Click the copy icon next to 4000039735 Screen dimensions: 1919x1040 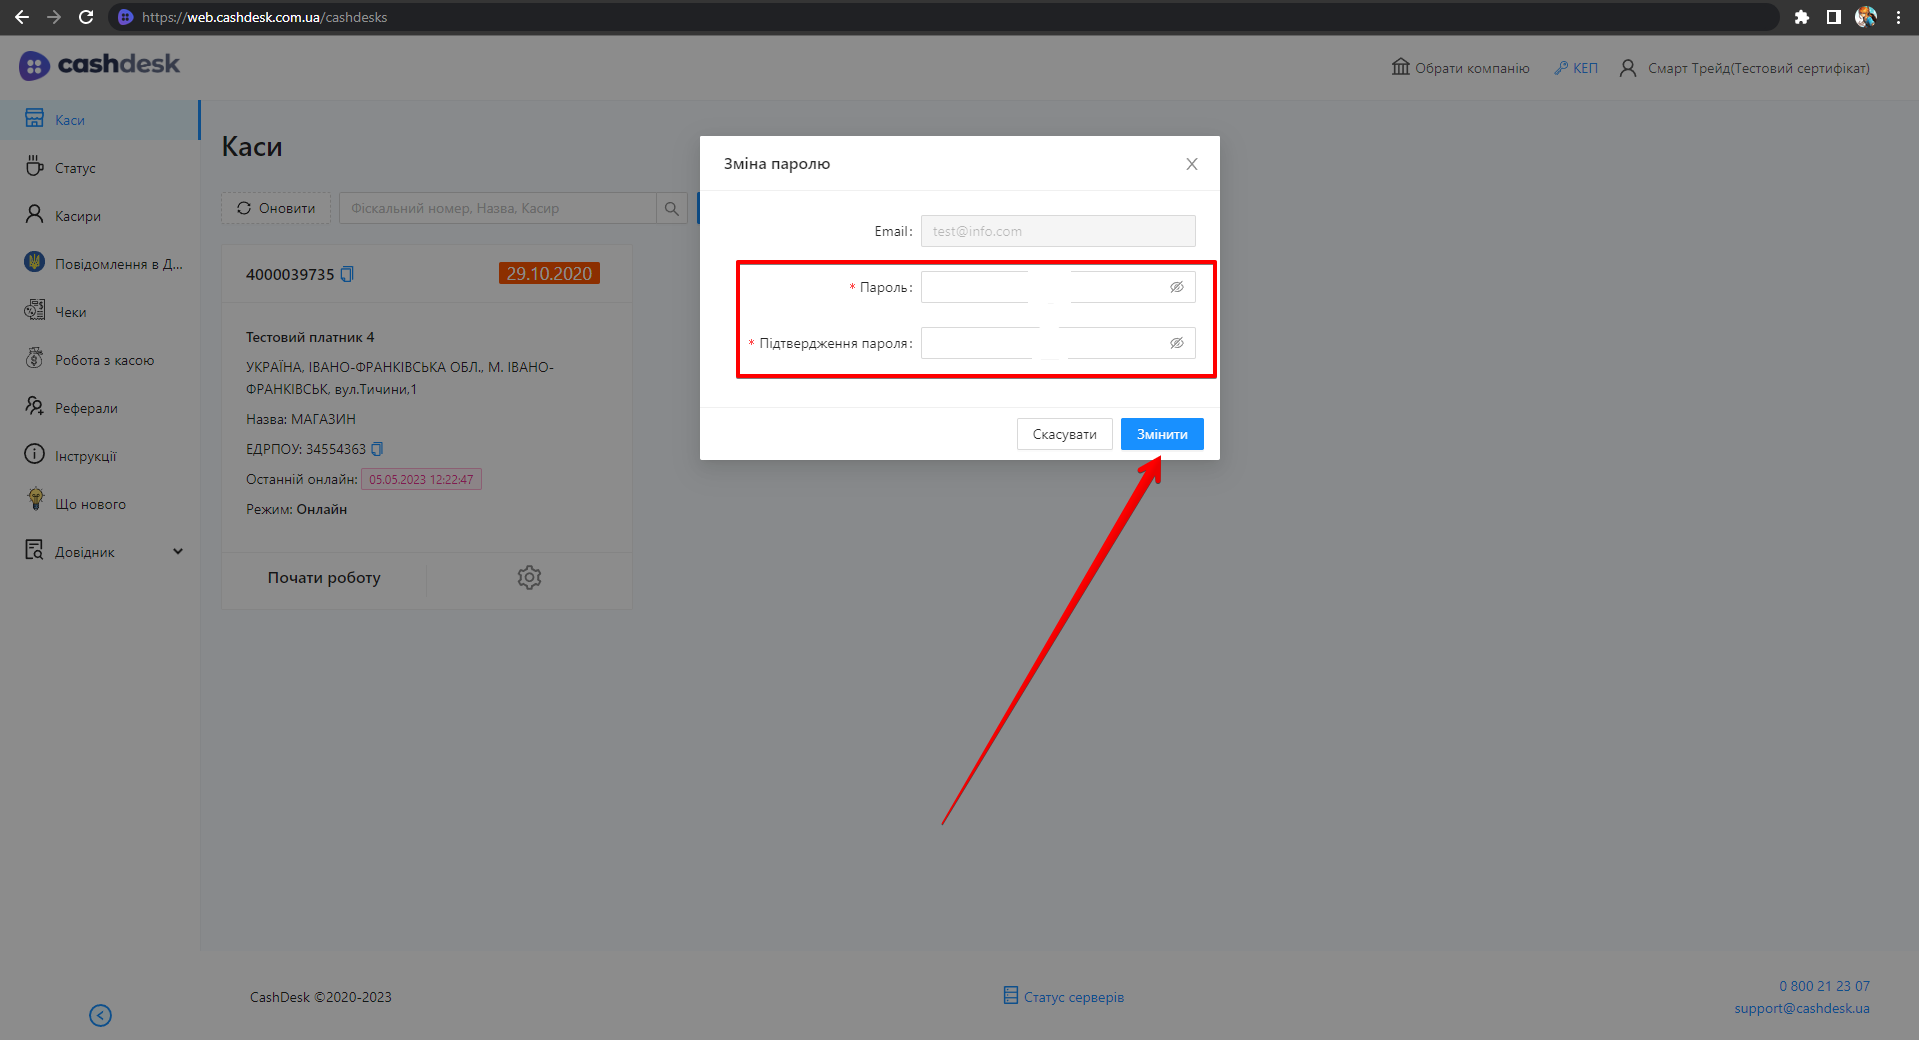(x=347, y=274)
